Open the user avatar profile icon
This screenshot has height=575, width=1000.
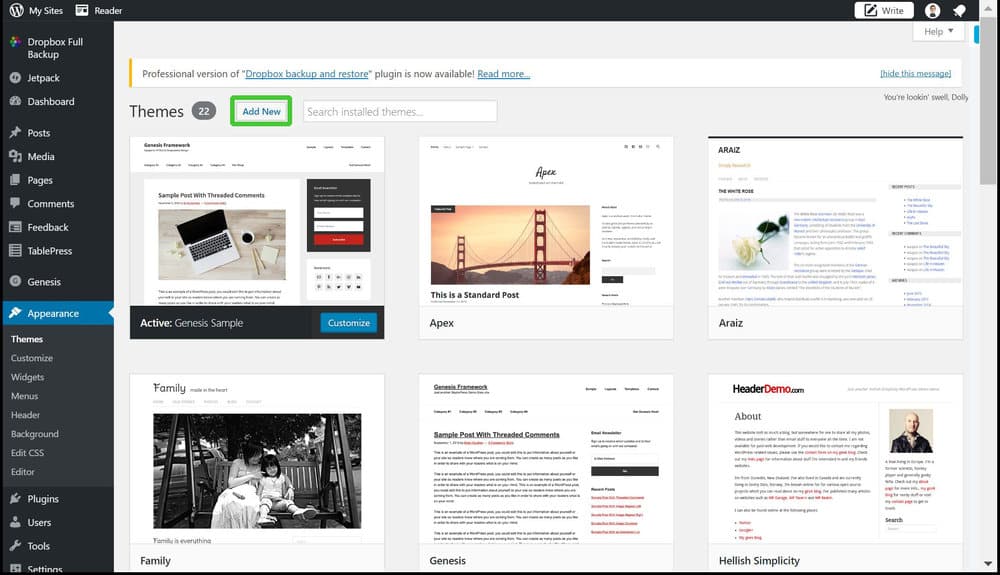click(x=932, y=10)
